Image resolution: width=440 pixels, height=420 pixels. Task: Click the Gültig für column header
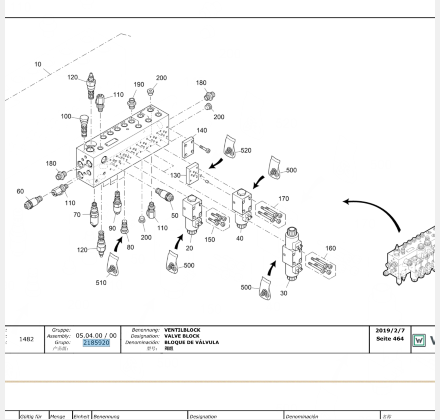pos(31,416)
